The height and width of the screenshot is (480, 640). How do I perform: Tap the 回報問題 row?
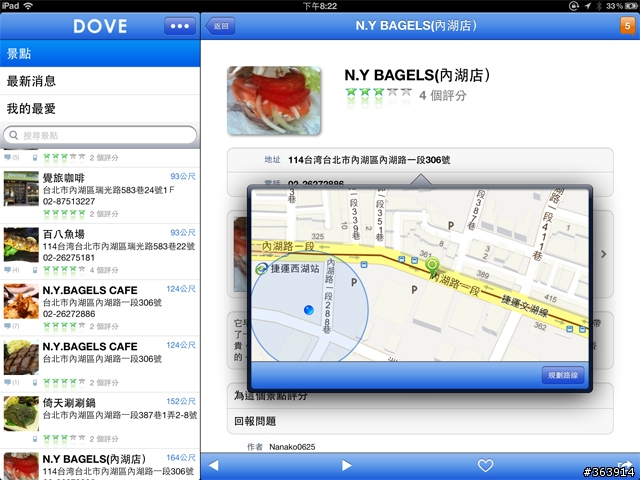[x=420, y=421]
